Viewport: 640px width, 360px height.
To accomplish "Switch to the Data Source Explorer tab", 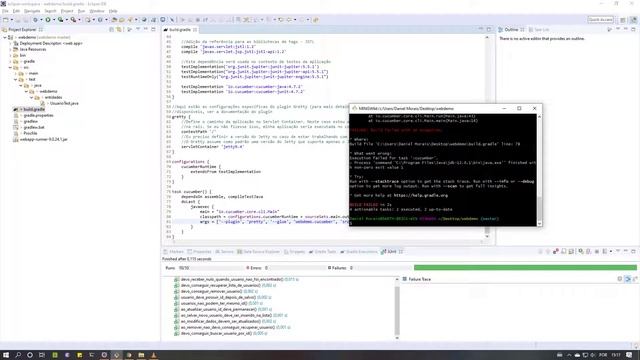I will pos(259,252).
